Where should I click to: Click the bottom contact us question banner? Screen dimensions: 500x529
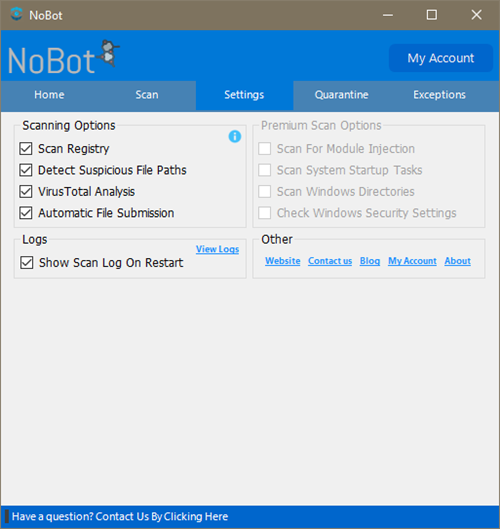[120, 517]
